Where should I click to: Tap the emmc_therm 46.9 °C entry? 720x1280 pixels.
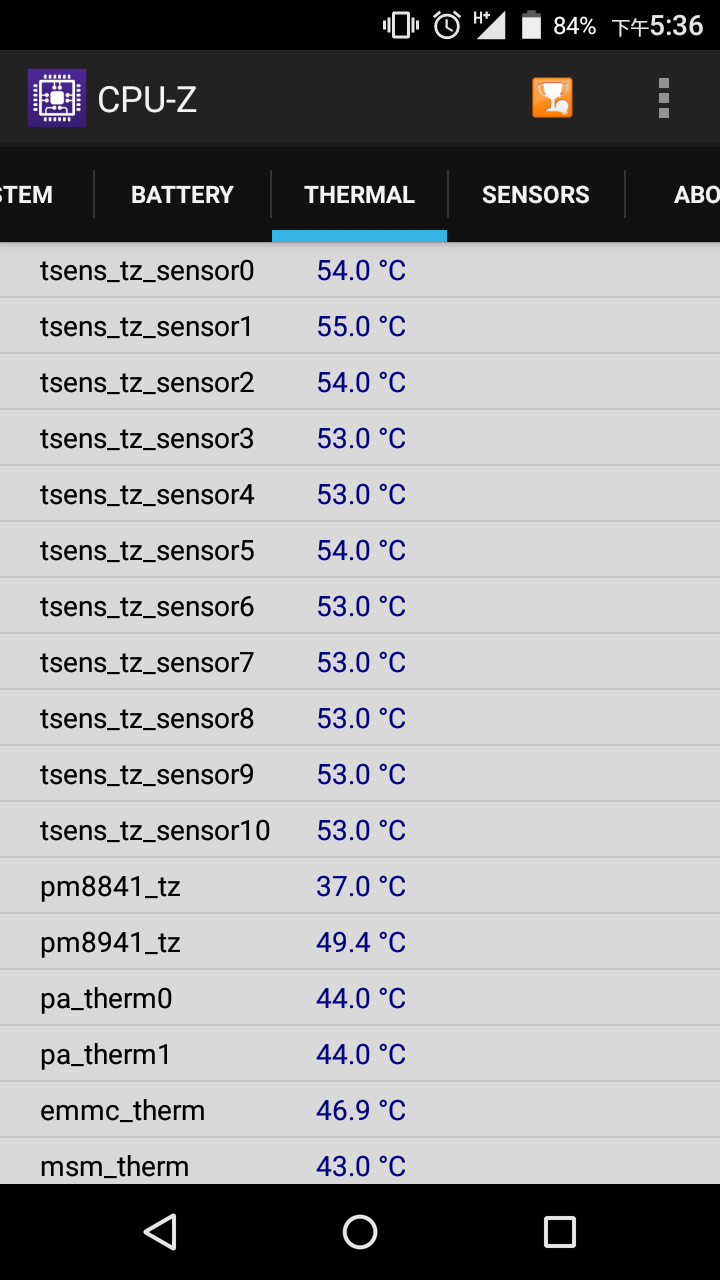[360, 1110]
